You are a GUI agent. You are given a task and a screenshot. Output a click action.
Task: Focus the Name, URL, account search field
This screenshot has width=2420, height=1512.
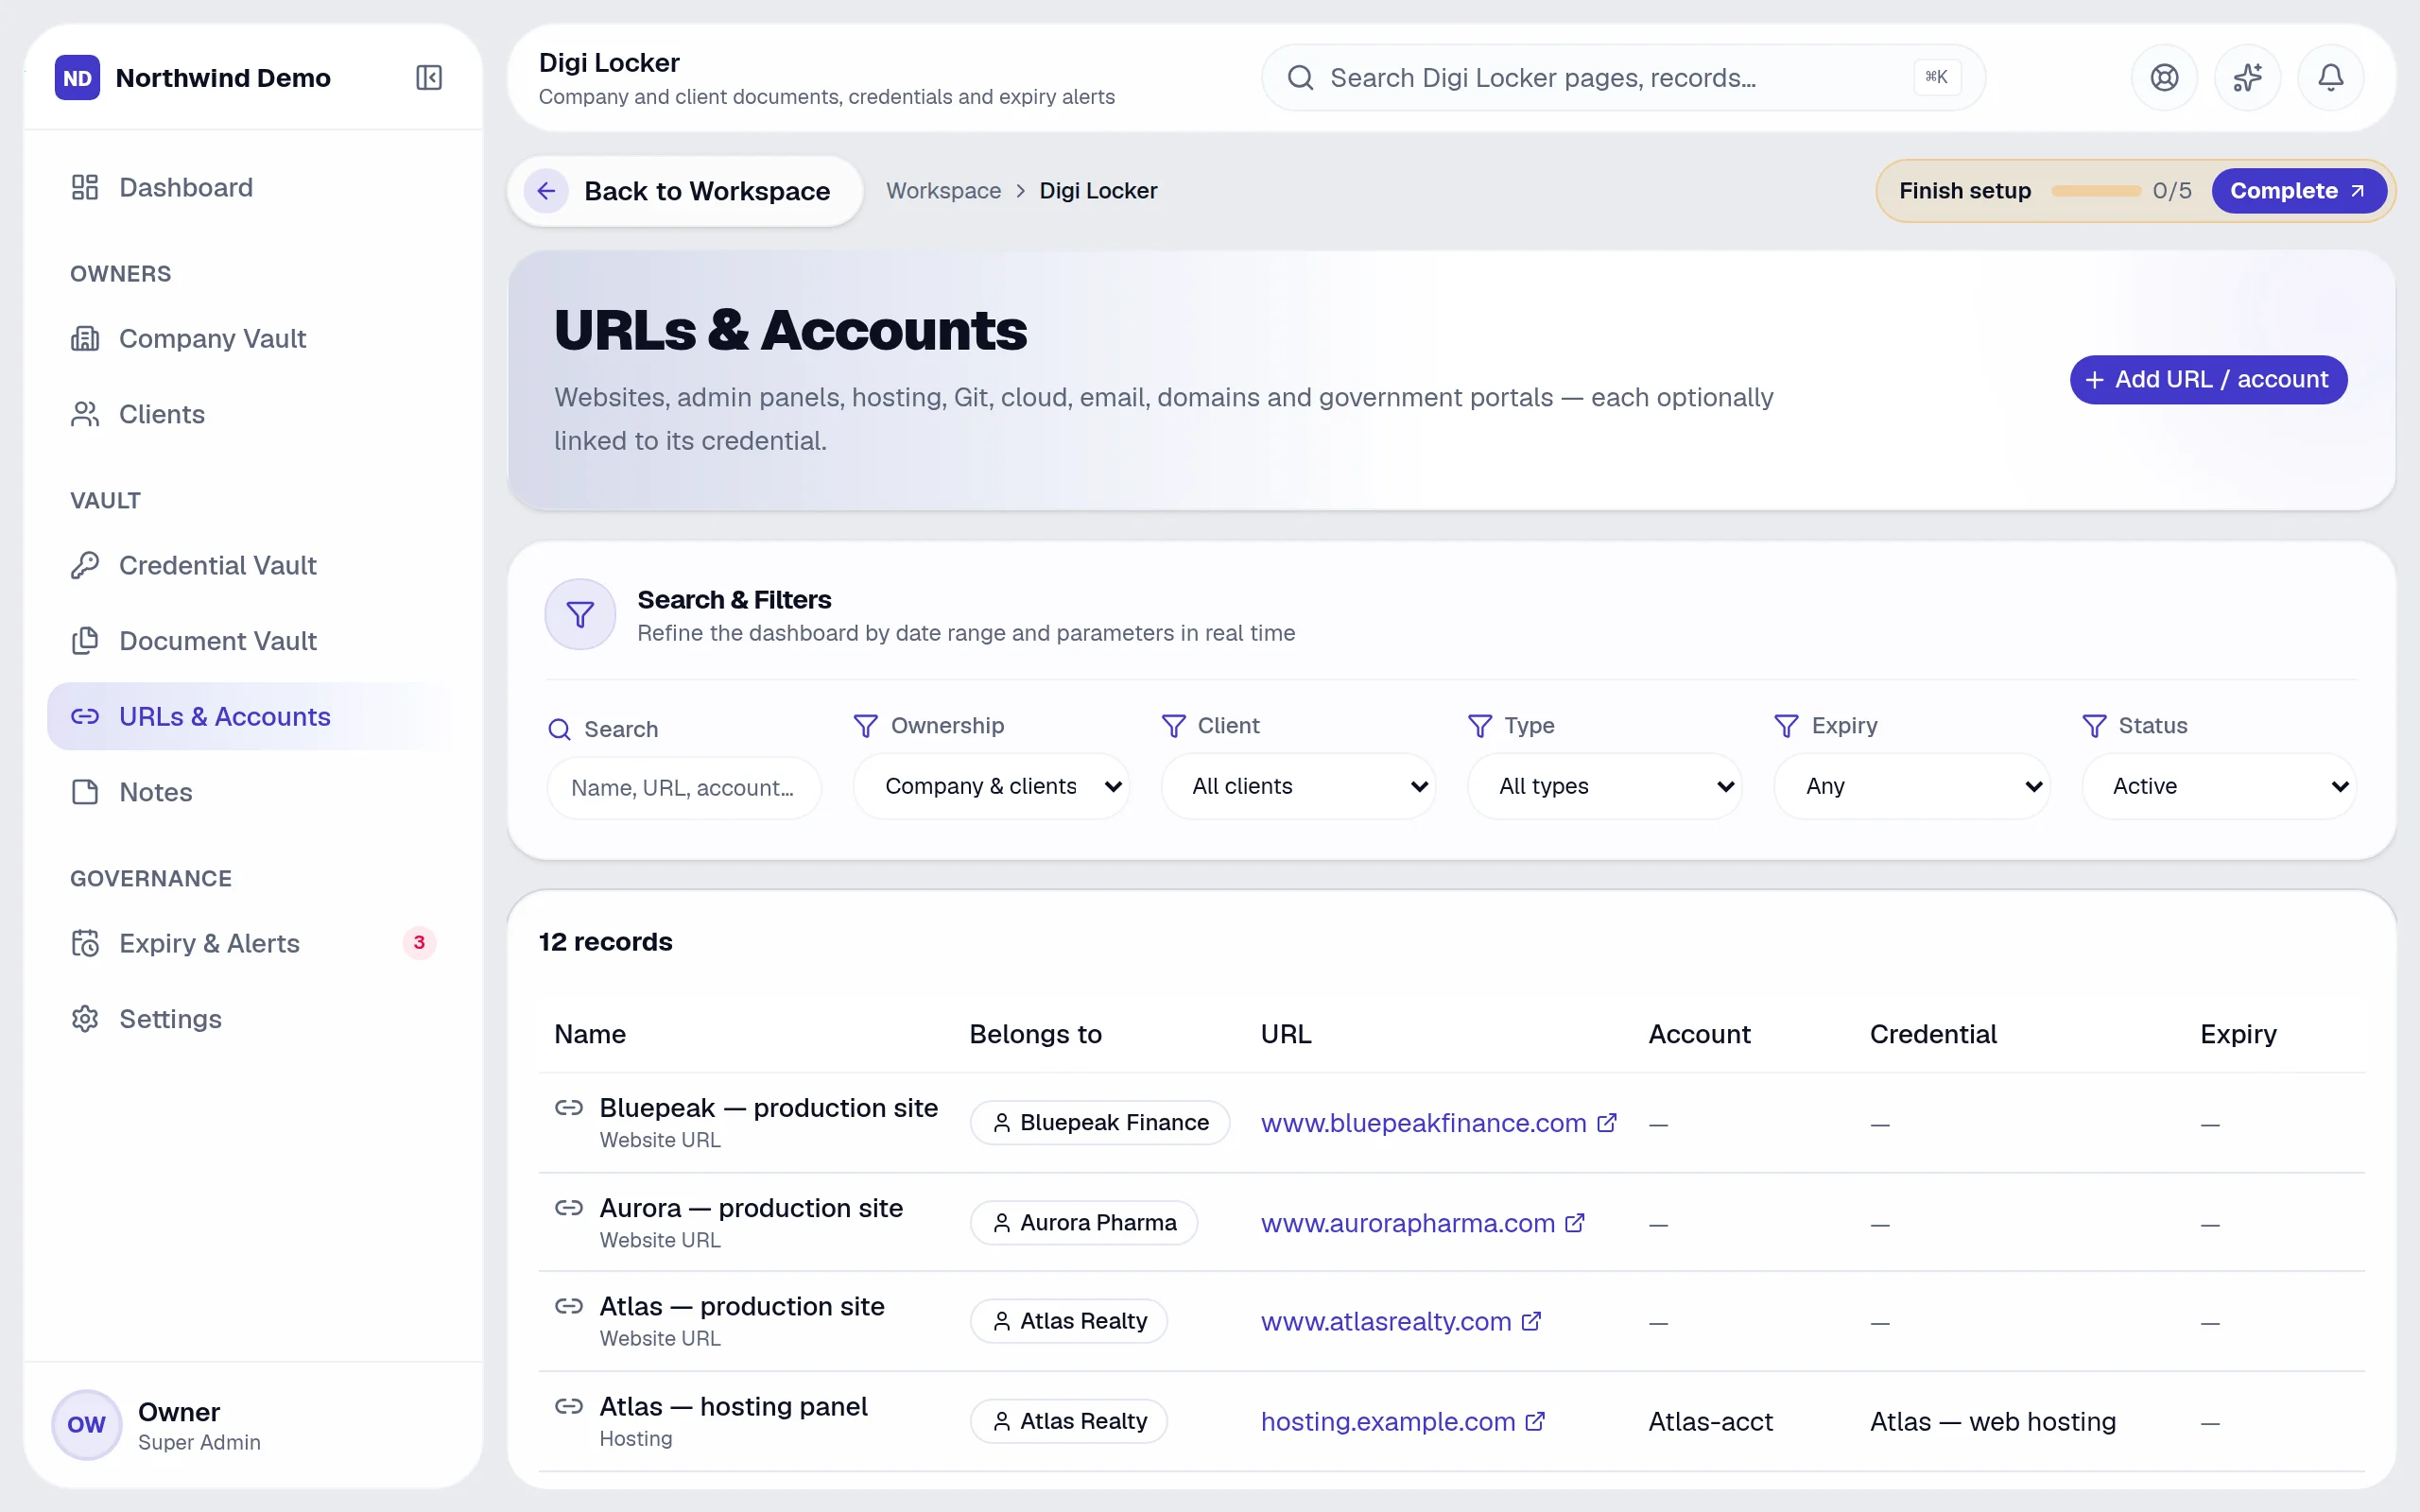point(684,788)
